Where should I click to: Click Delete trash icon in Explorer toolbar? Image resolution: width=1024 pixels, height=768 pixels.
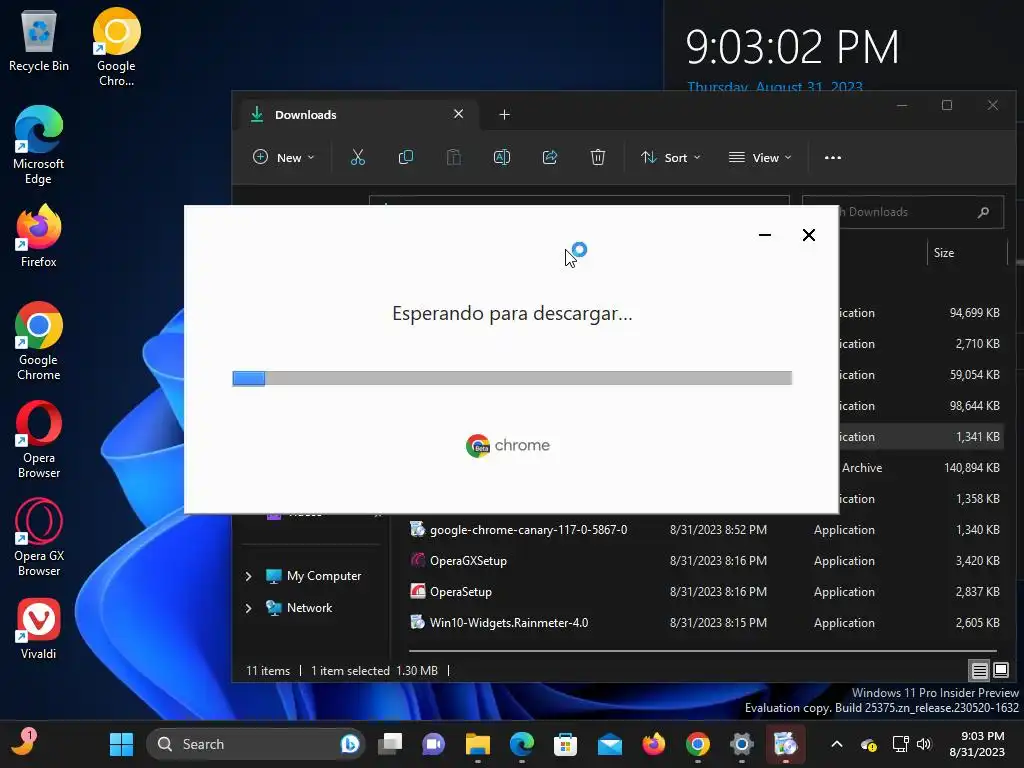point(598,157)
